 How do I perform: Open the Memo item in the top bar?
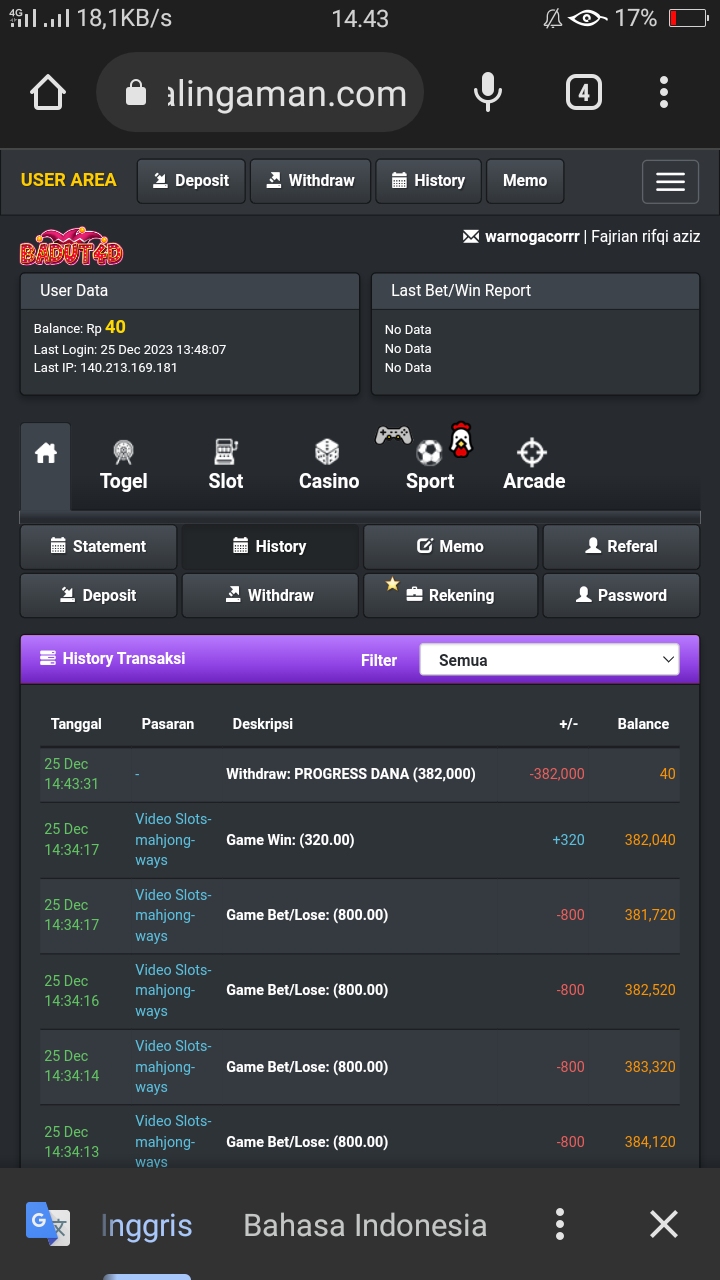(x=525, y=181)
